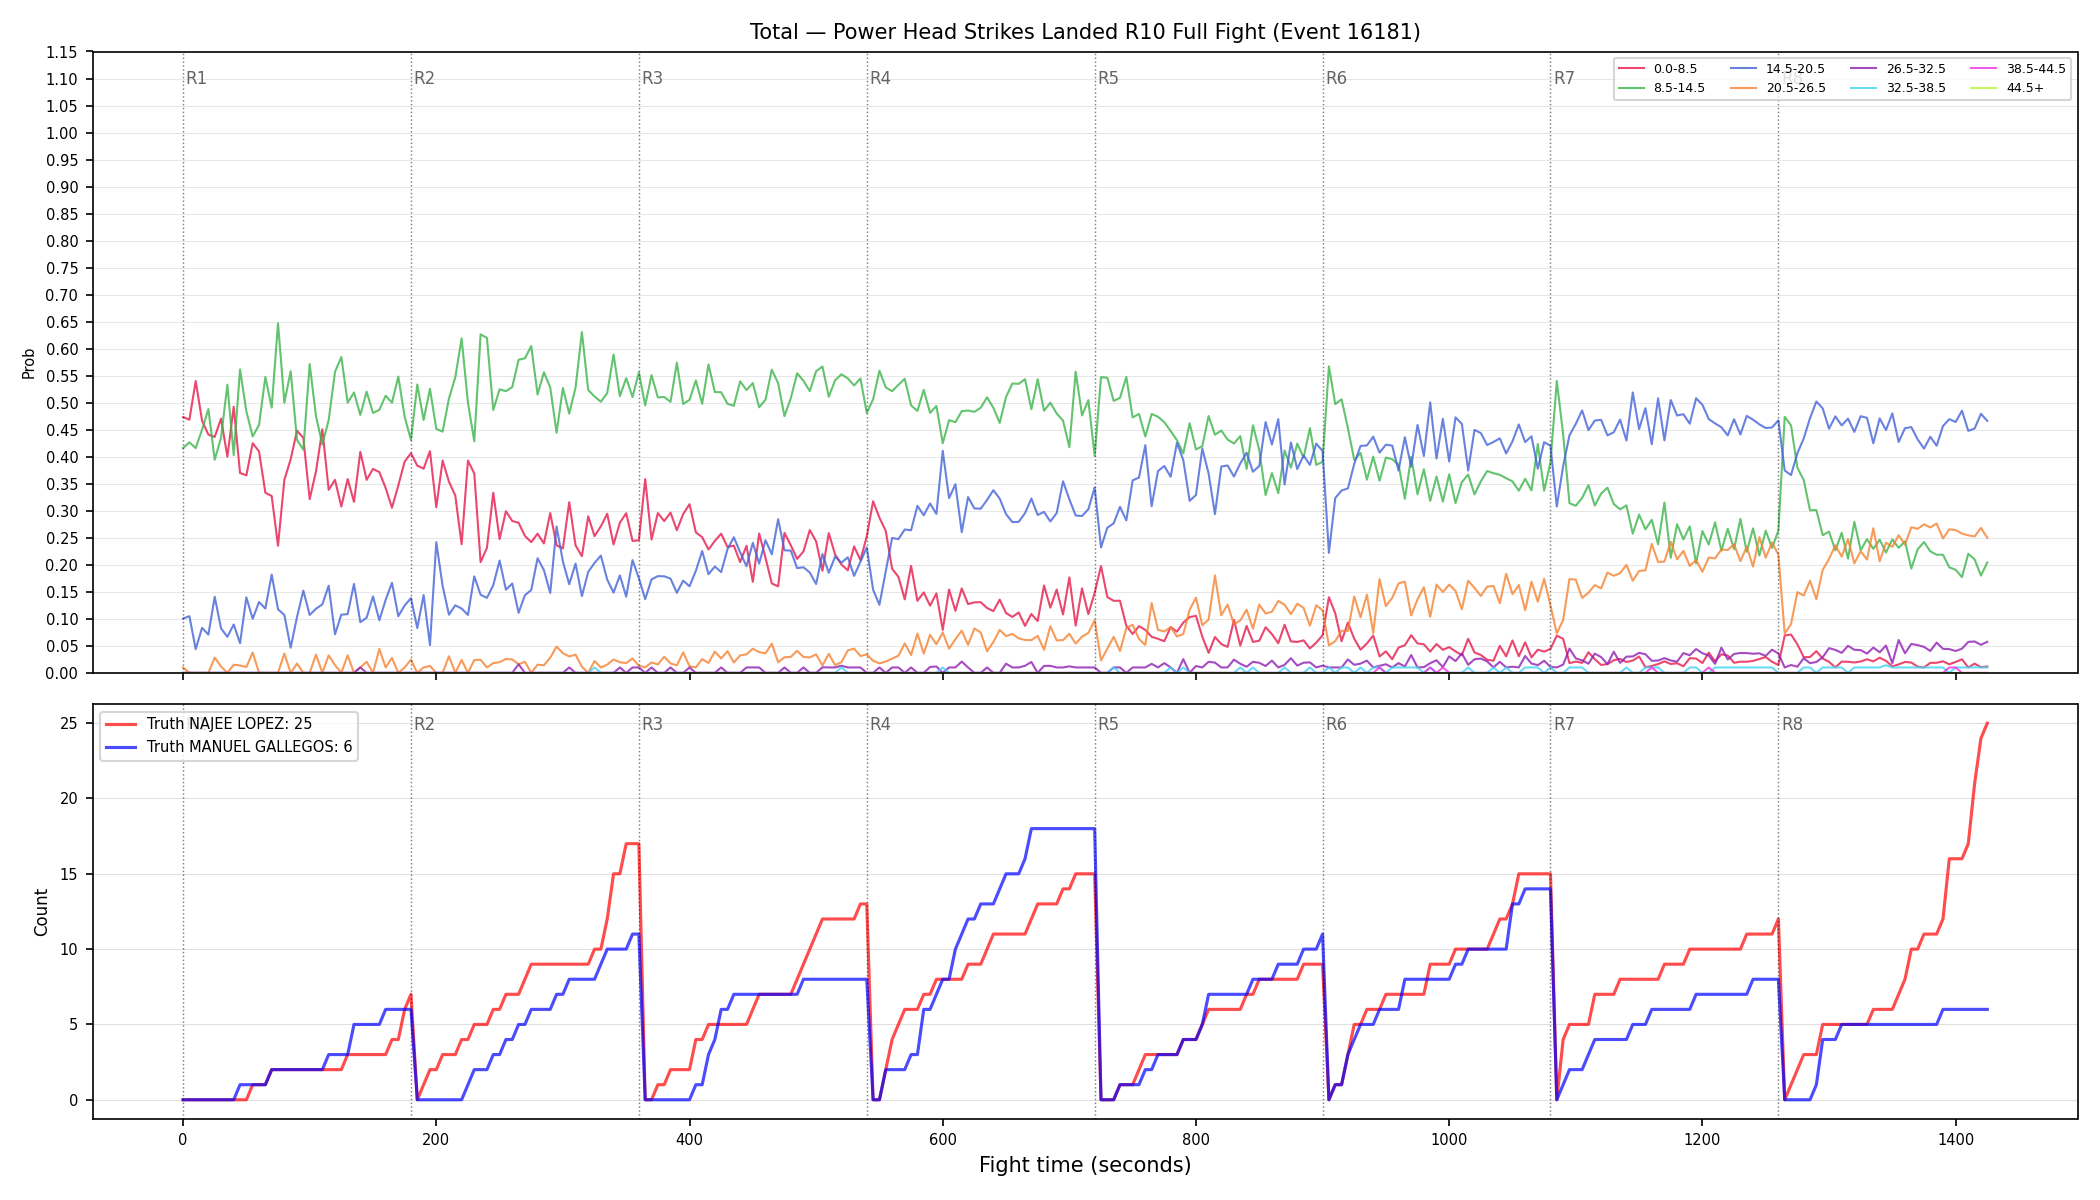Click the R3 marker in the count chart
The width and height of the screenshot is (2100, 1200).
click(652, 724)
